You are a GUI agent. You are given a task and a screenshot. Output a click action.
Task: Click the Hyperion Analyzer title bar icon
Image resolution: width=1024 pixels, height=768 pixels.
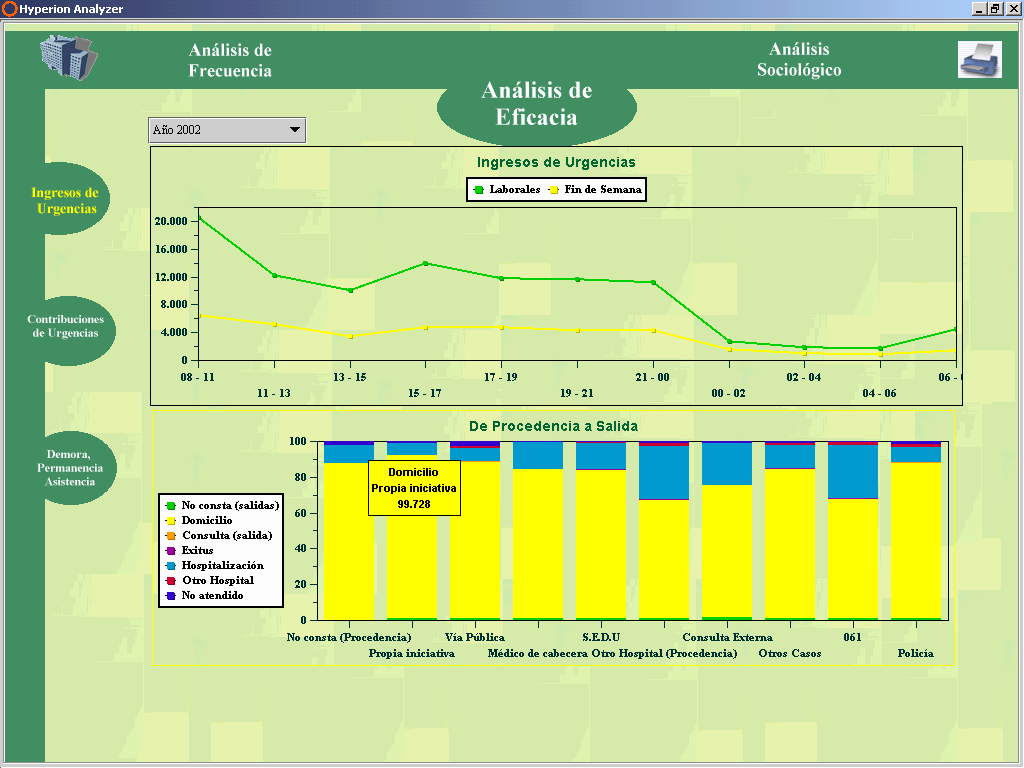click(x=9, y=8)
